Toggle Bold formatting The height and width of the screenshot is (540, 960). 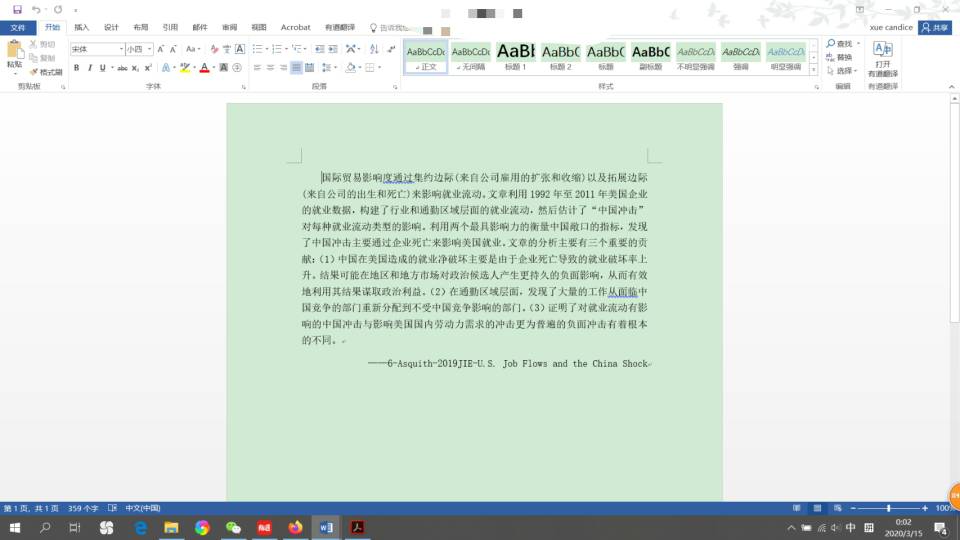(x=76, y=68)
